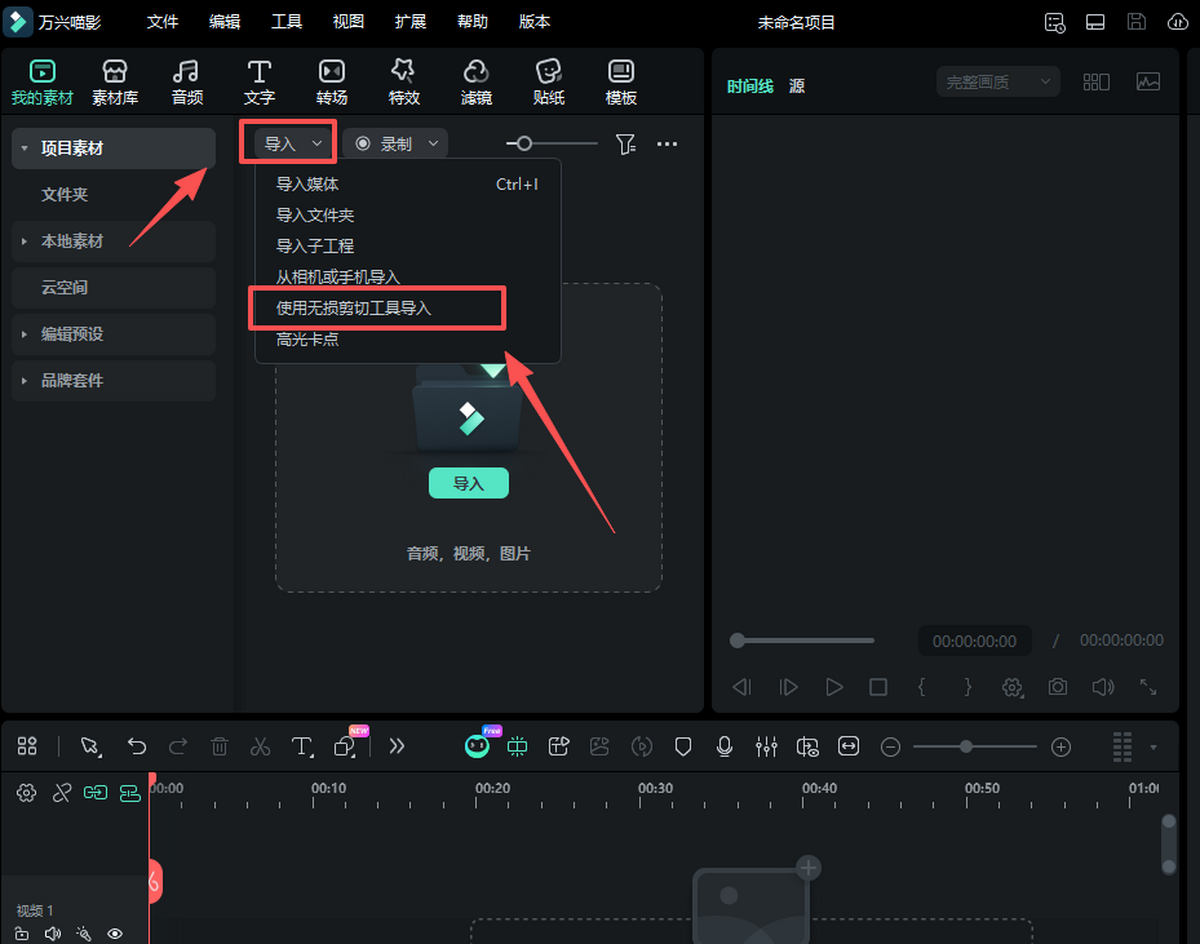Open the 完整画质 quality dropdown
This screenshot has width=1200, height=944.
[x=997, y=82]
